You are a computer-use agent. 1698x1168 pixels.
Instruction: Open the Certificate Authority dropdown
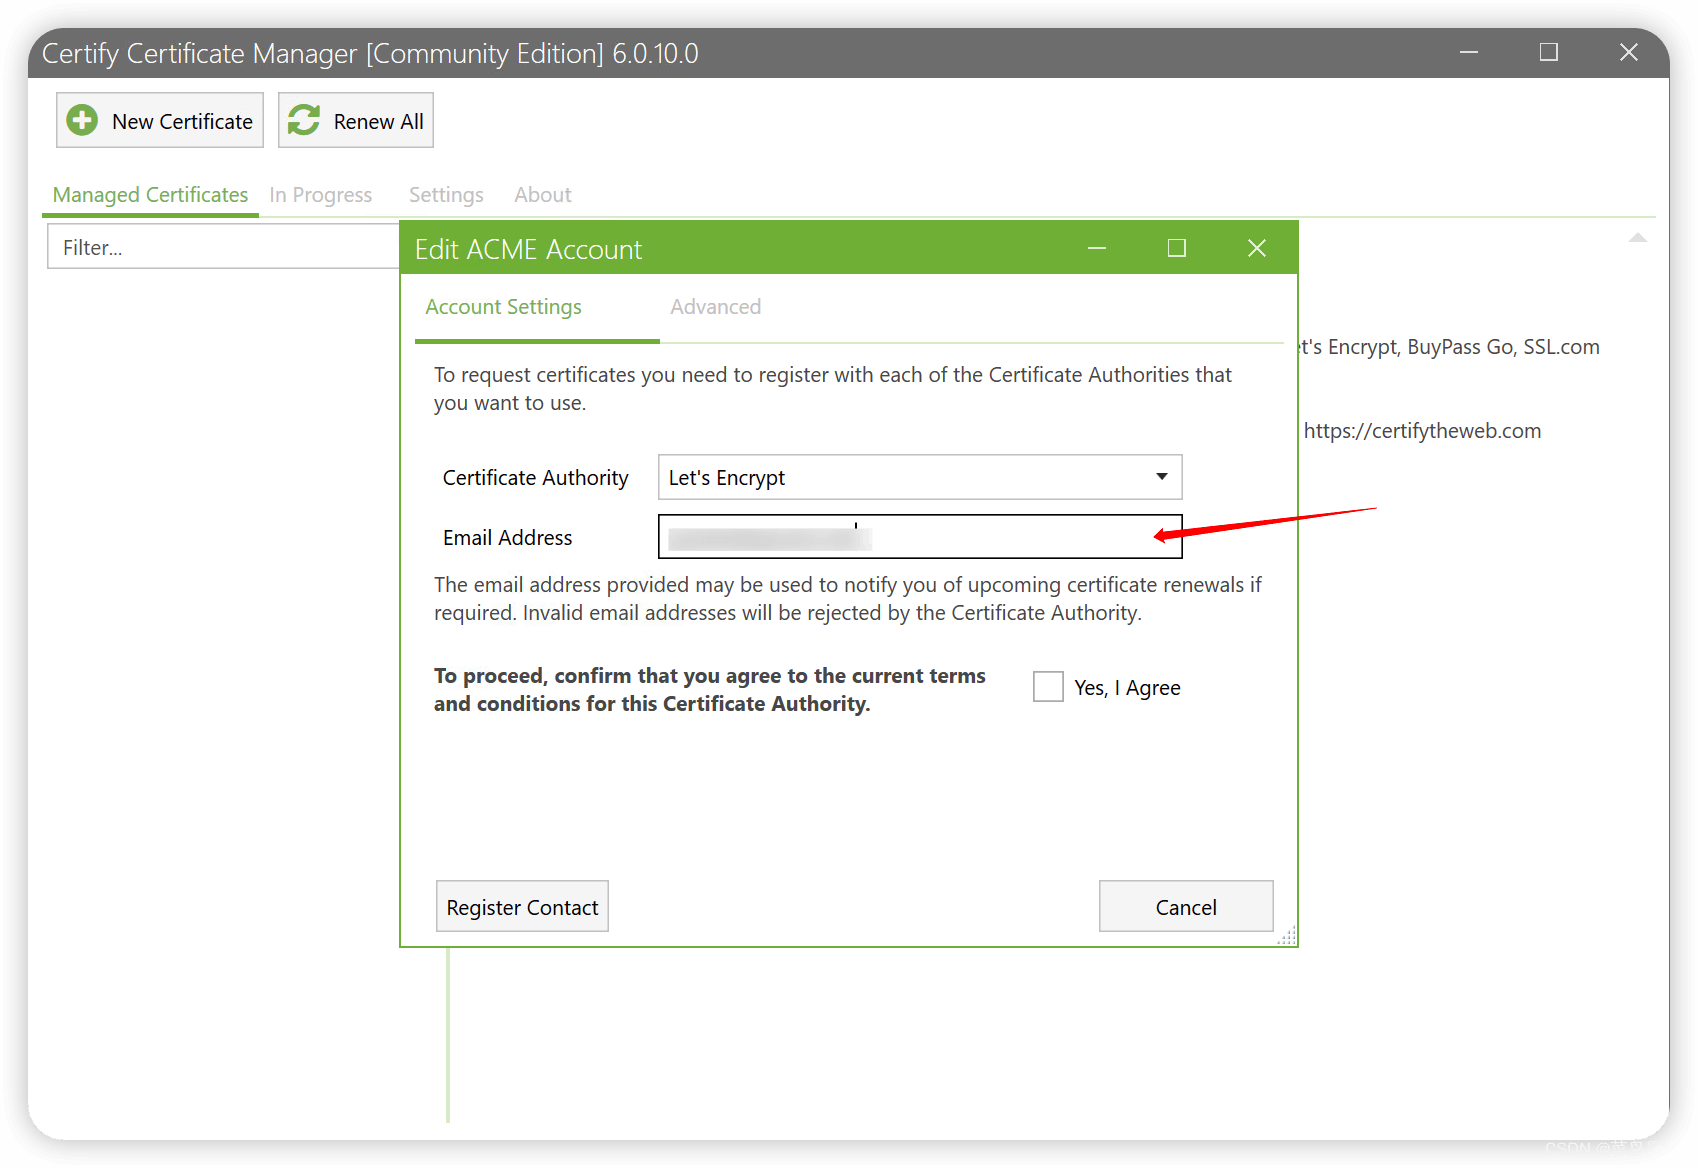(x=920, y=477)
